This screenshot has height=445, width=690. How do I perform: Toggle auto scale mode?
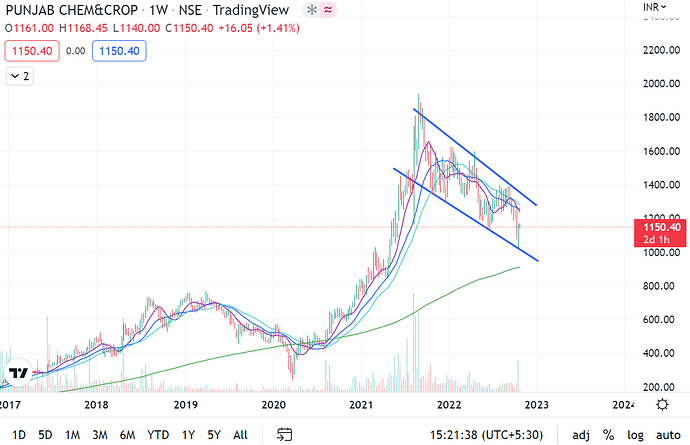coord(668,435)
